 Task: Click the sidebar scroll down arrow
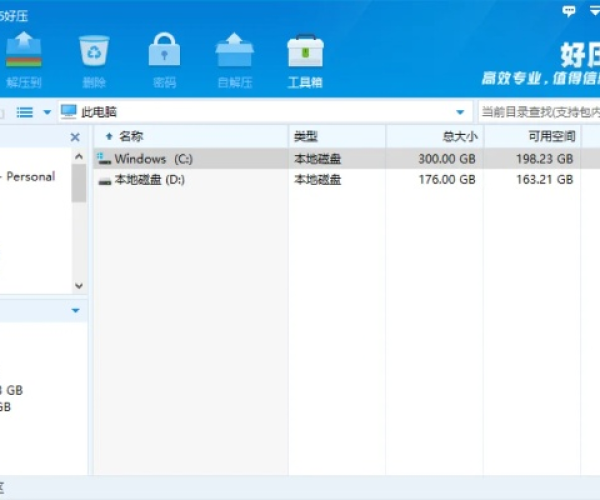(79, 286)
